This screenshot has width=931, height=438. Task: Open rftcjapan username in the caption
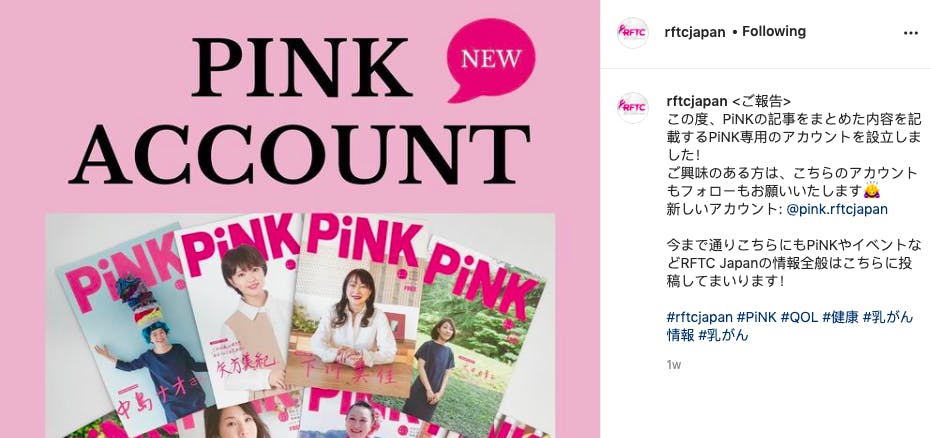697,100
